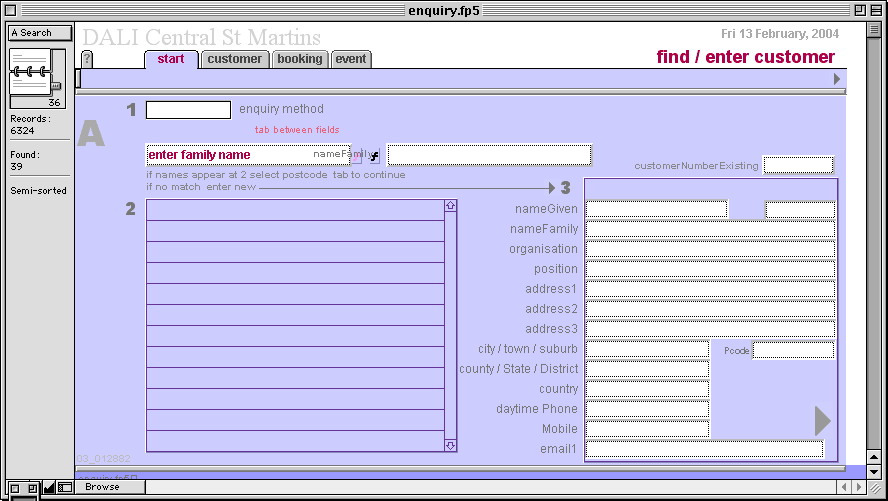Click the enquiry method field
Image resolution: width=888 pixels, height=501 pixels.
click(x=188, y=110)
